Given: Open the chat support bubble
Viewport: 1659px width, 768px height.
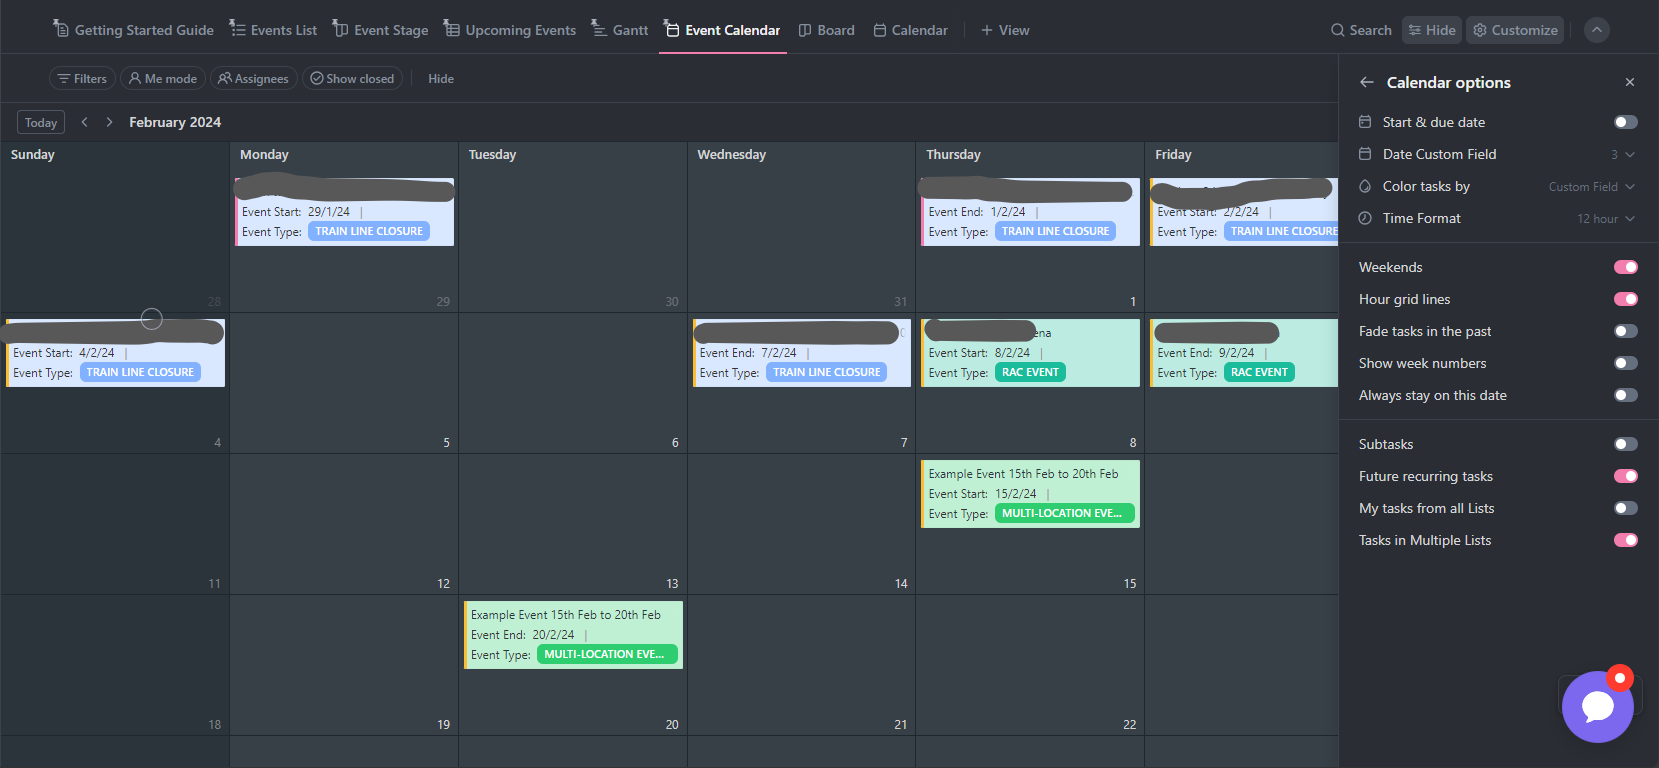Looking at the screenshot, I should 1598,706.
